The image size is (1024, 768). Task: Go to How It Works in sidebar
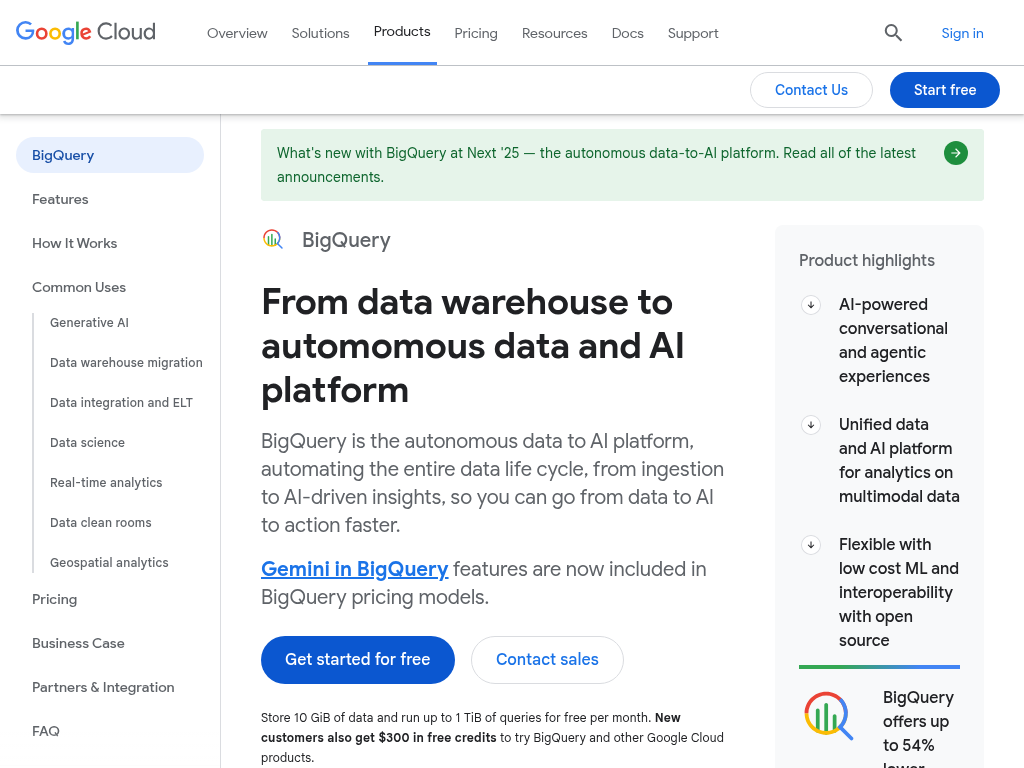(74, 243)
